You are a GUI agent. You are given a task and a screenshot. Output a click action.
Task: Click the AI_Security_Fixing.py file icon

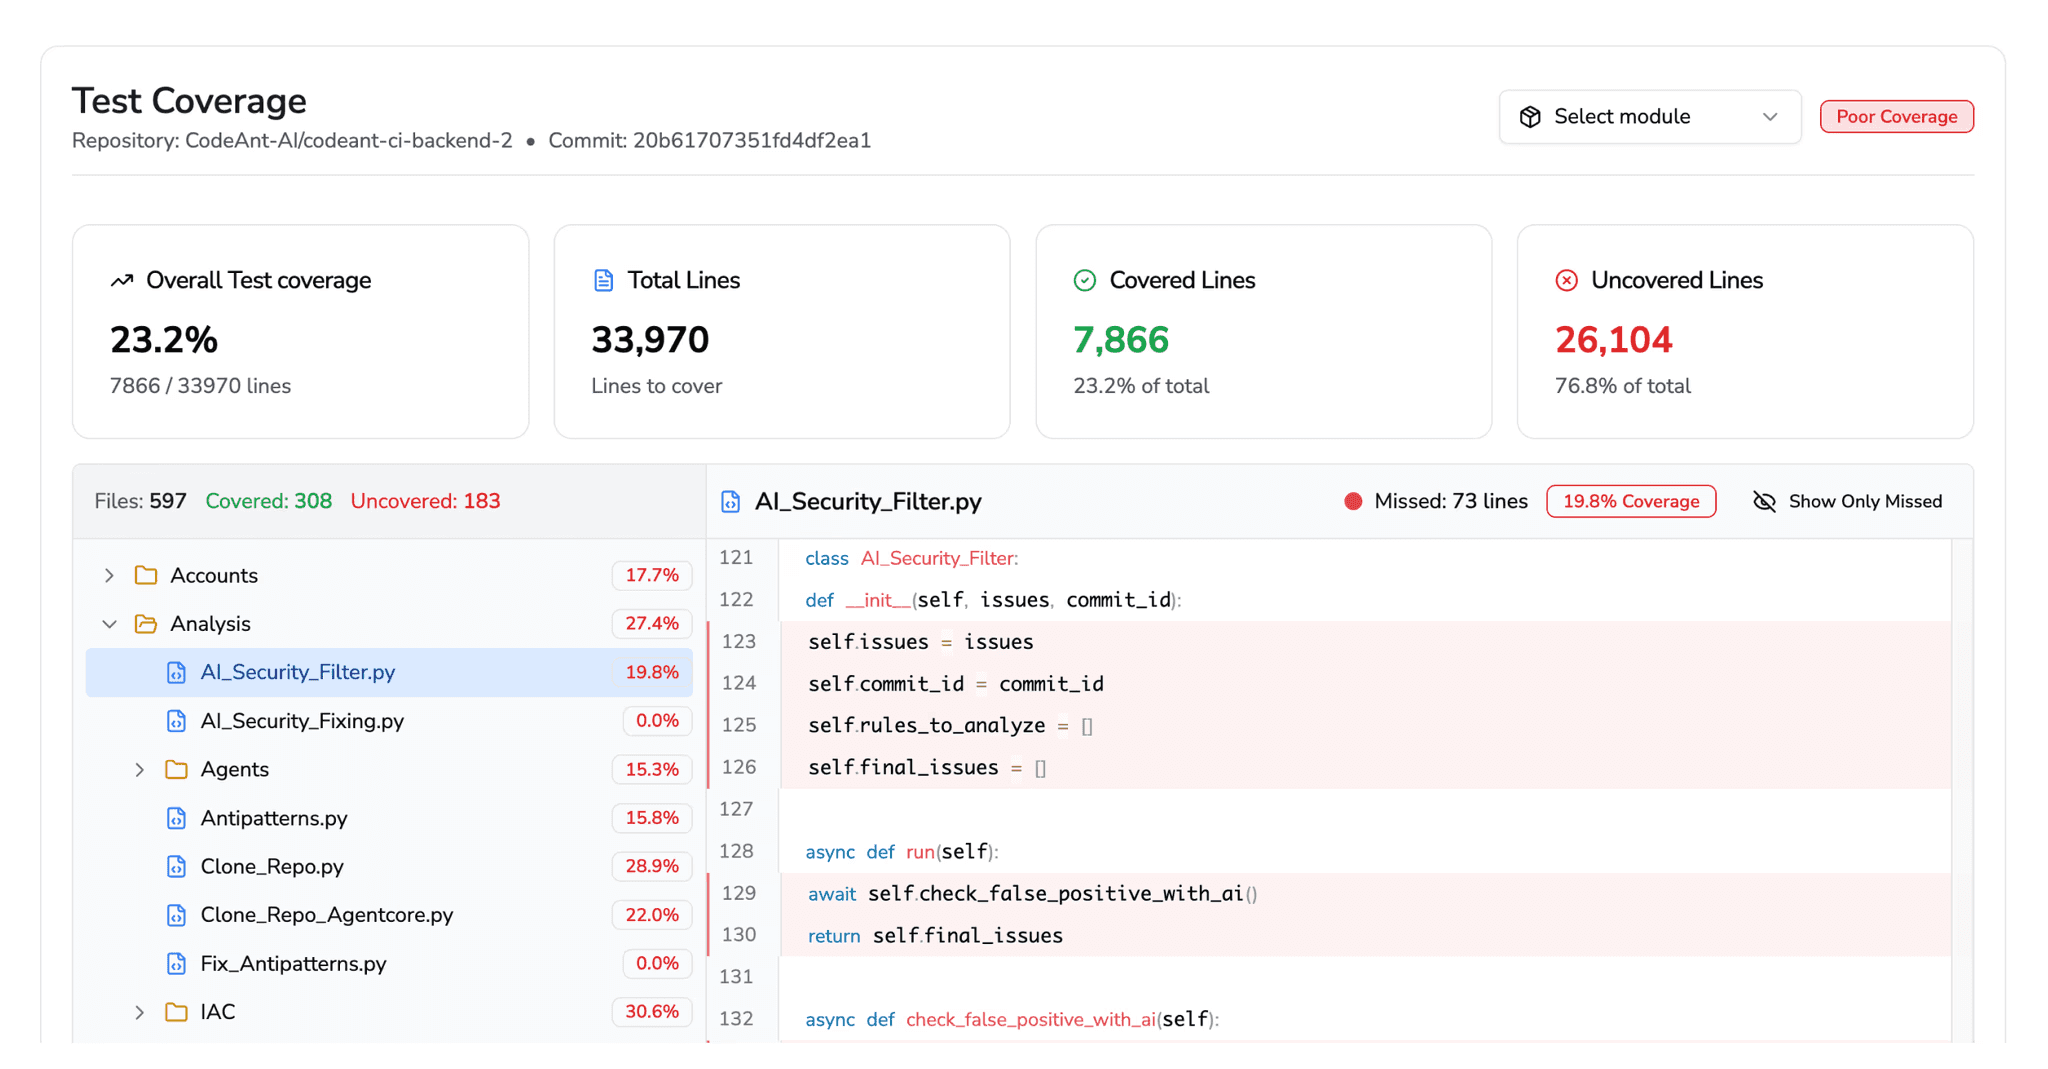[176, 721]
